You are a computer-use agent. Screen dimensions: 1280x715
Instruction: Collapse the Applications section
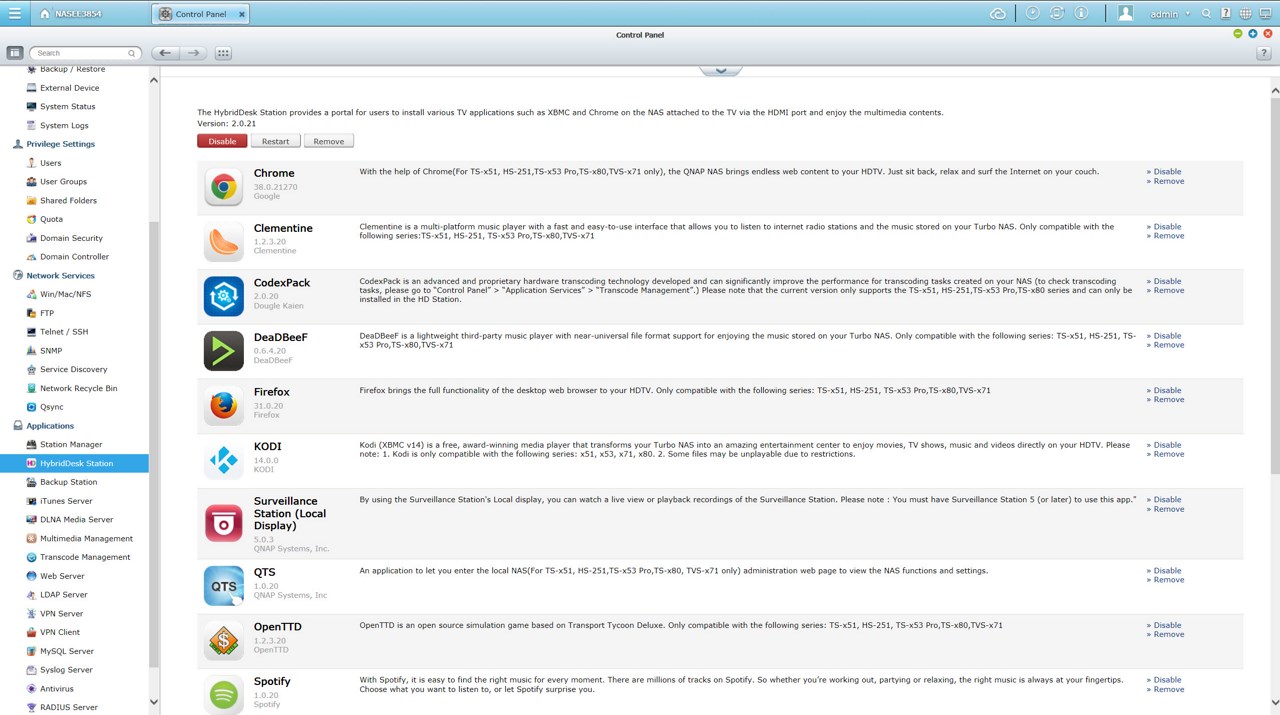(x=50, y=426)
